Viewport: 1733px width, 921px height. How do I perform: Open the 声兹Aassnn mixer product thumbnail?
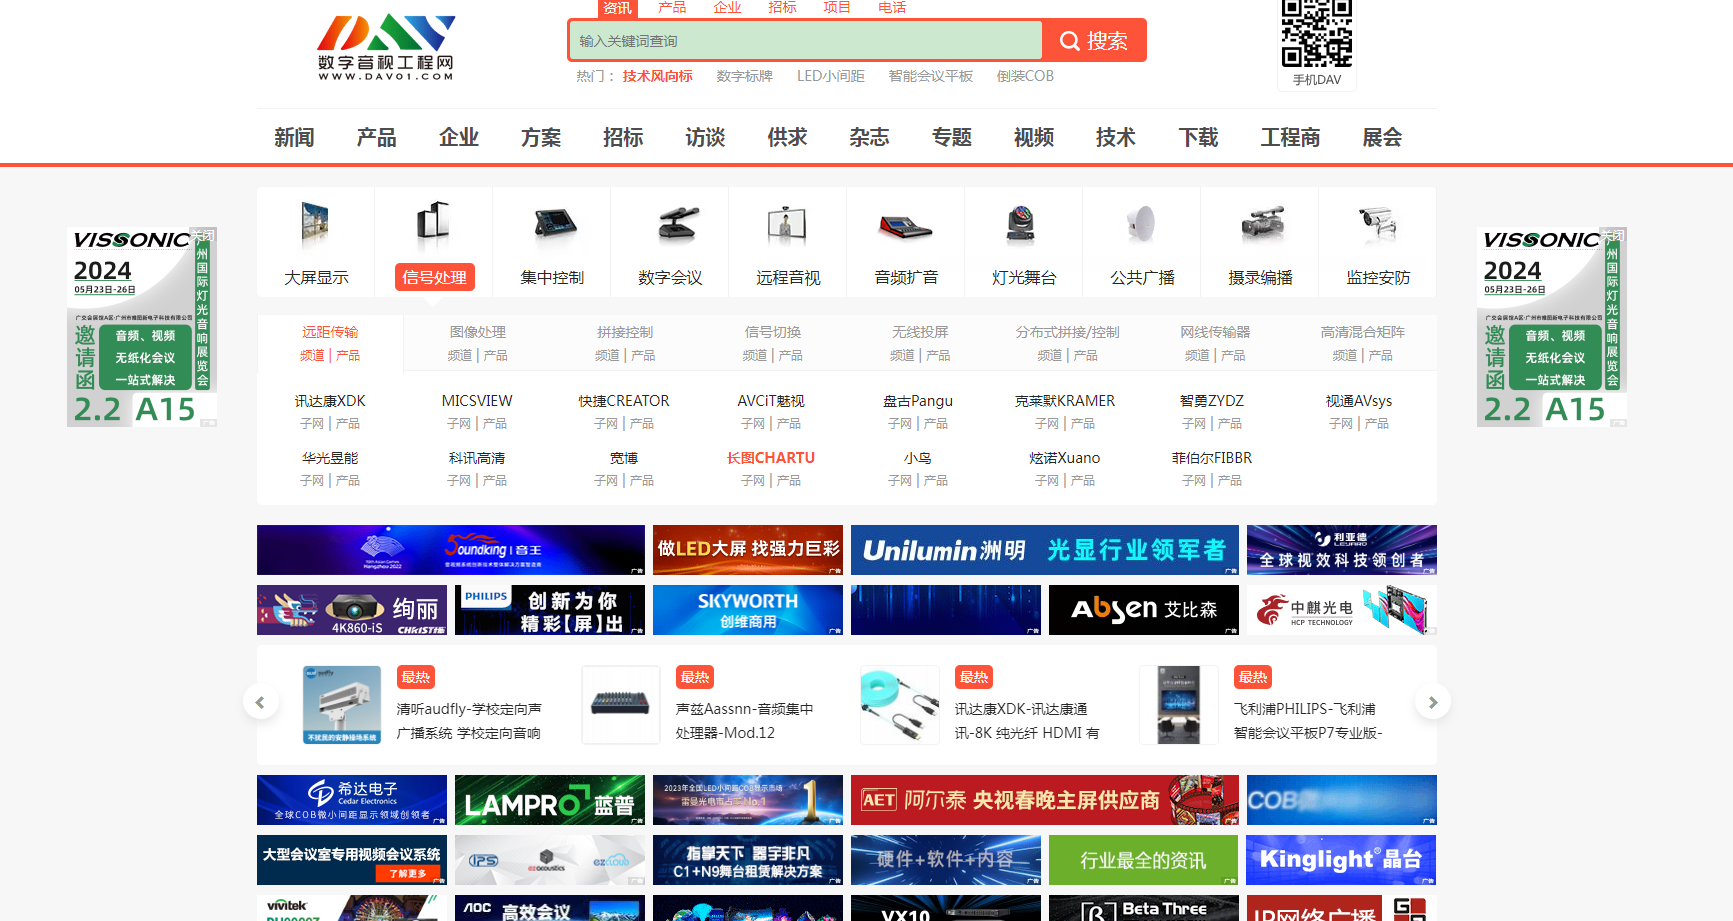[x=621, y=705]
